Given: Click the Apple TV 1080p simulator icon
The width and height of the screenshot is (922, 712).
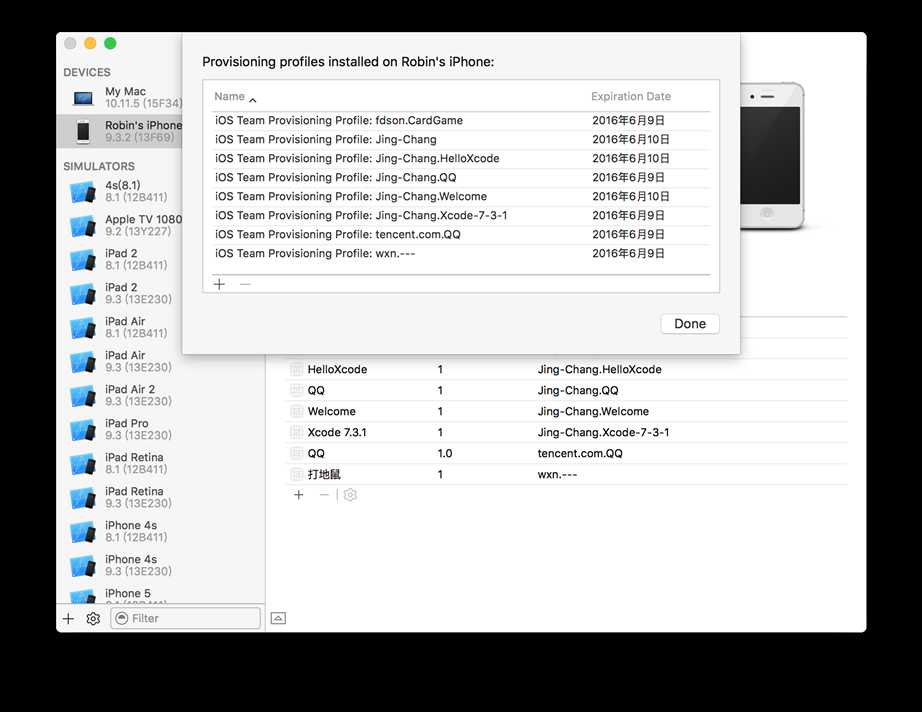Looking at the screenshot, I should (82, 226).
